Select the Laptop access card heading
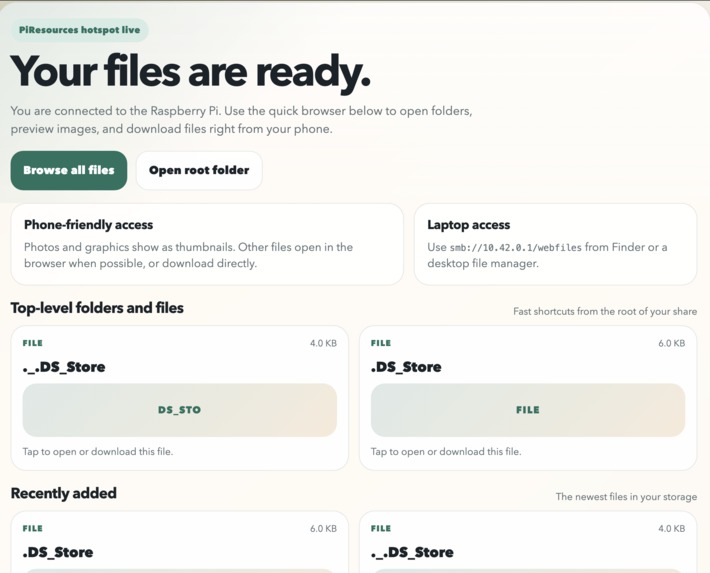The height and width of the screenshot is (573, 710). 469,225
